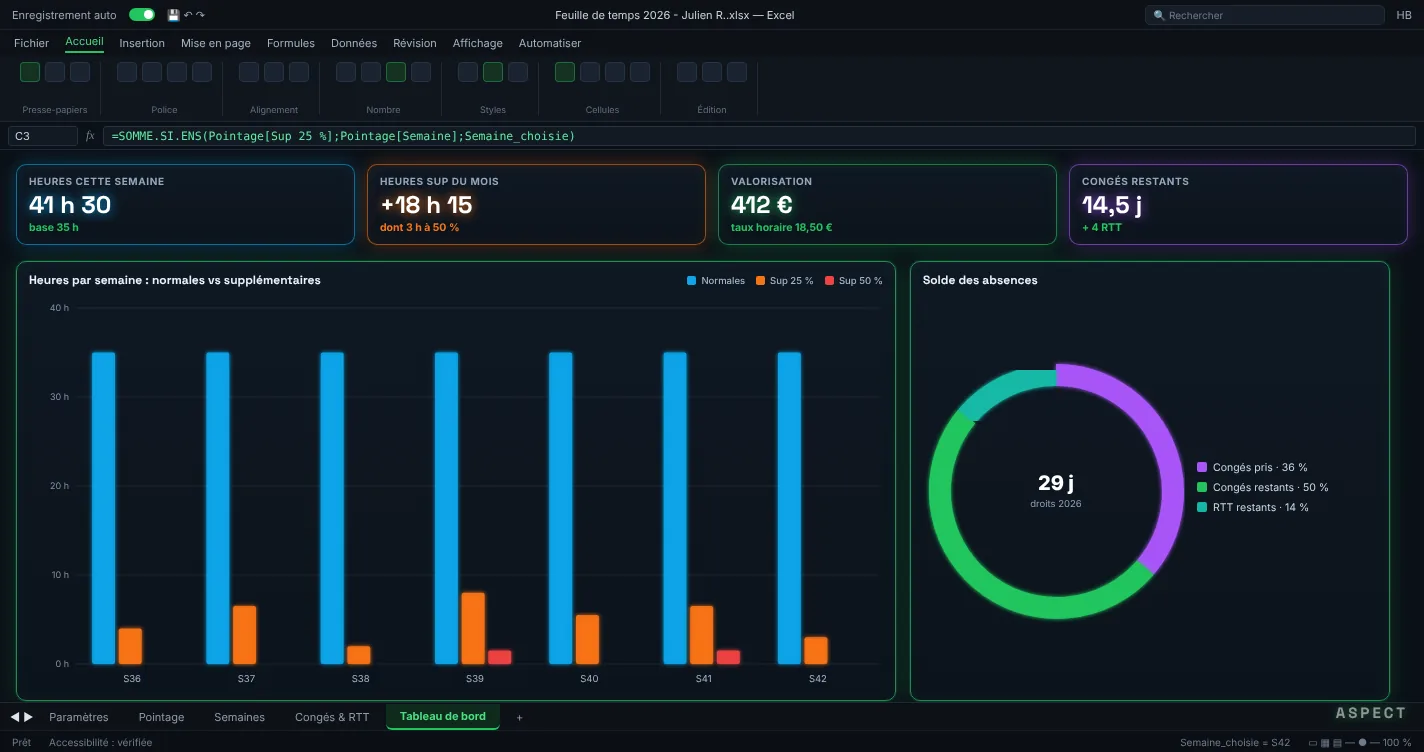Click the formula bar with SOMME.SI.ENS formula
1424x752 pixels.
tap(759, 136)
